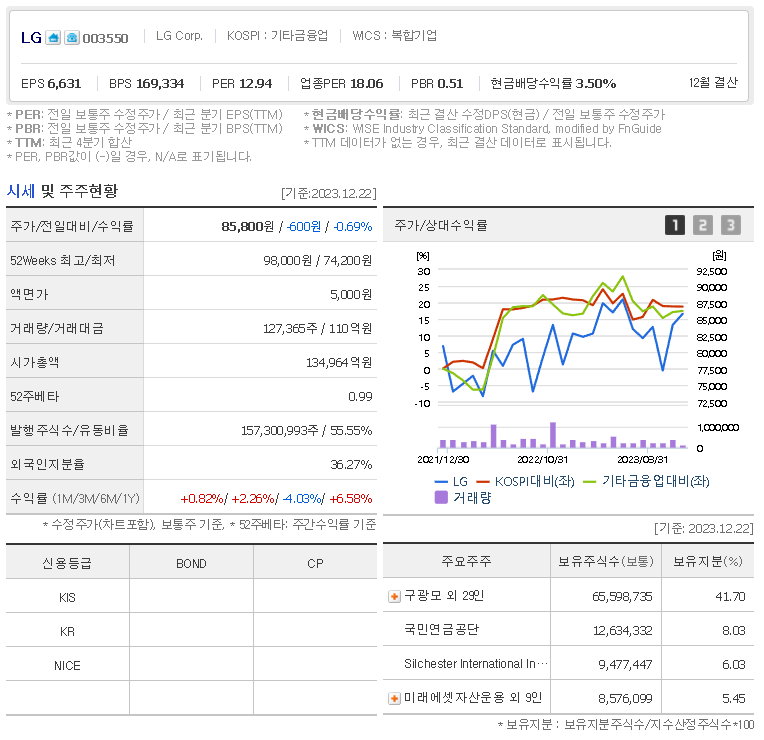Switch to chart tab 3
The width and height of the screenshot is (764, 740).
coord(731,225)
